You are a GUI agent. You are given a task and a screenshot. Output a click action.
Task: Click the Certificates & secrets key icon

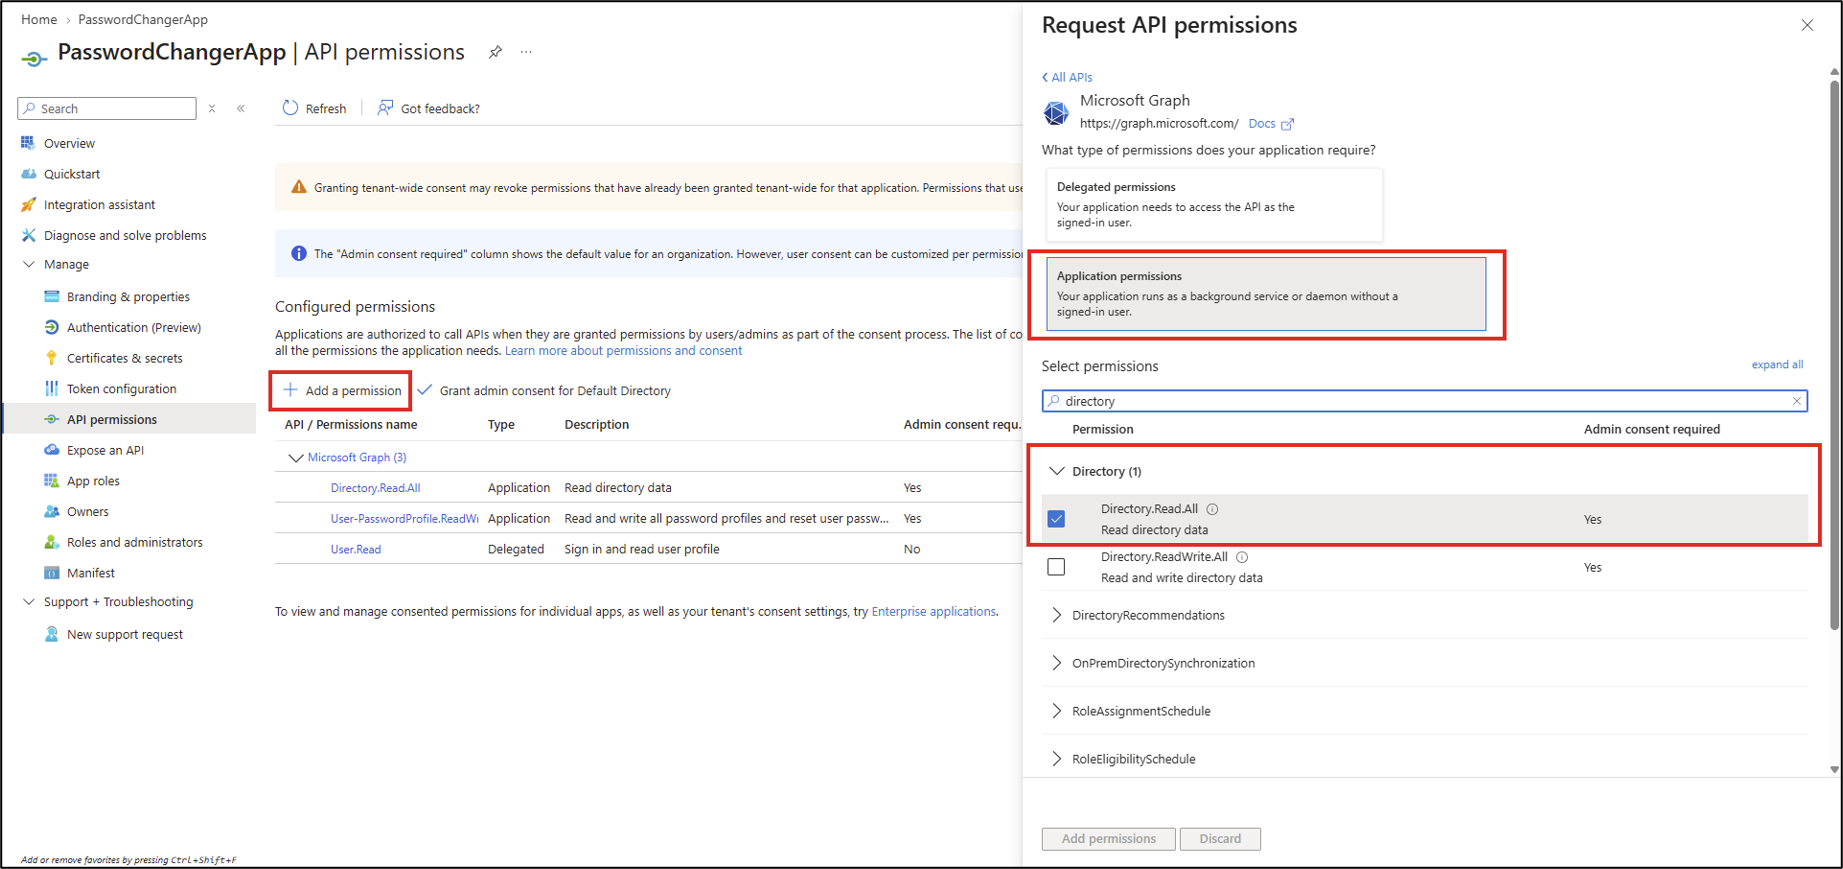(51, 358)
